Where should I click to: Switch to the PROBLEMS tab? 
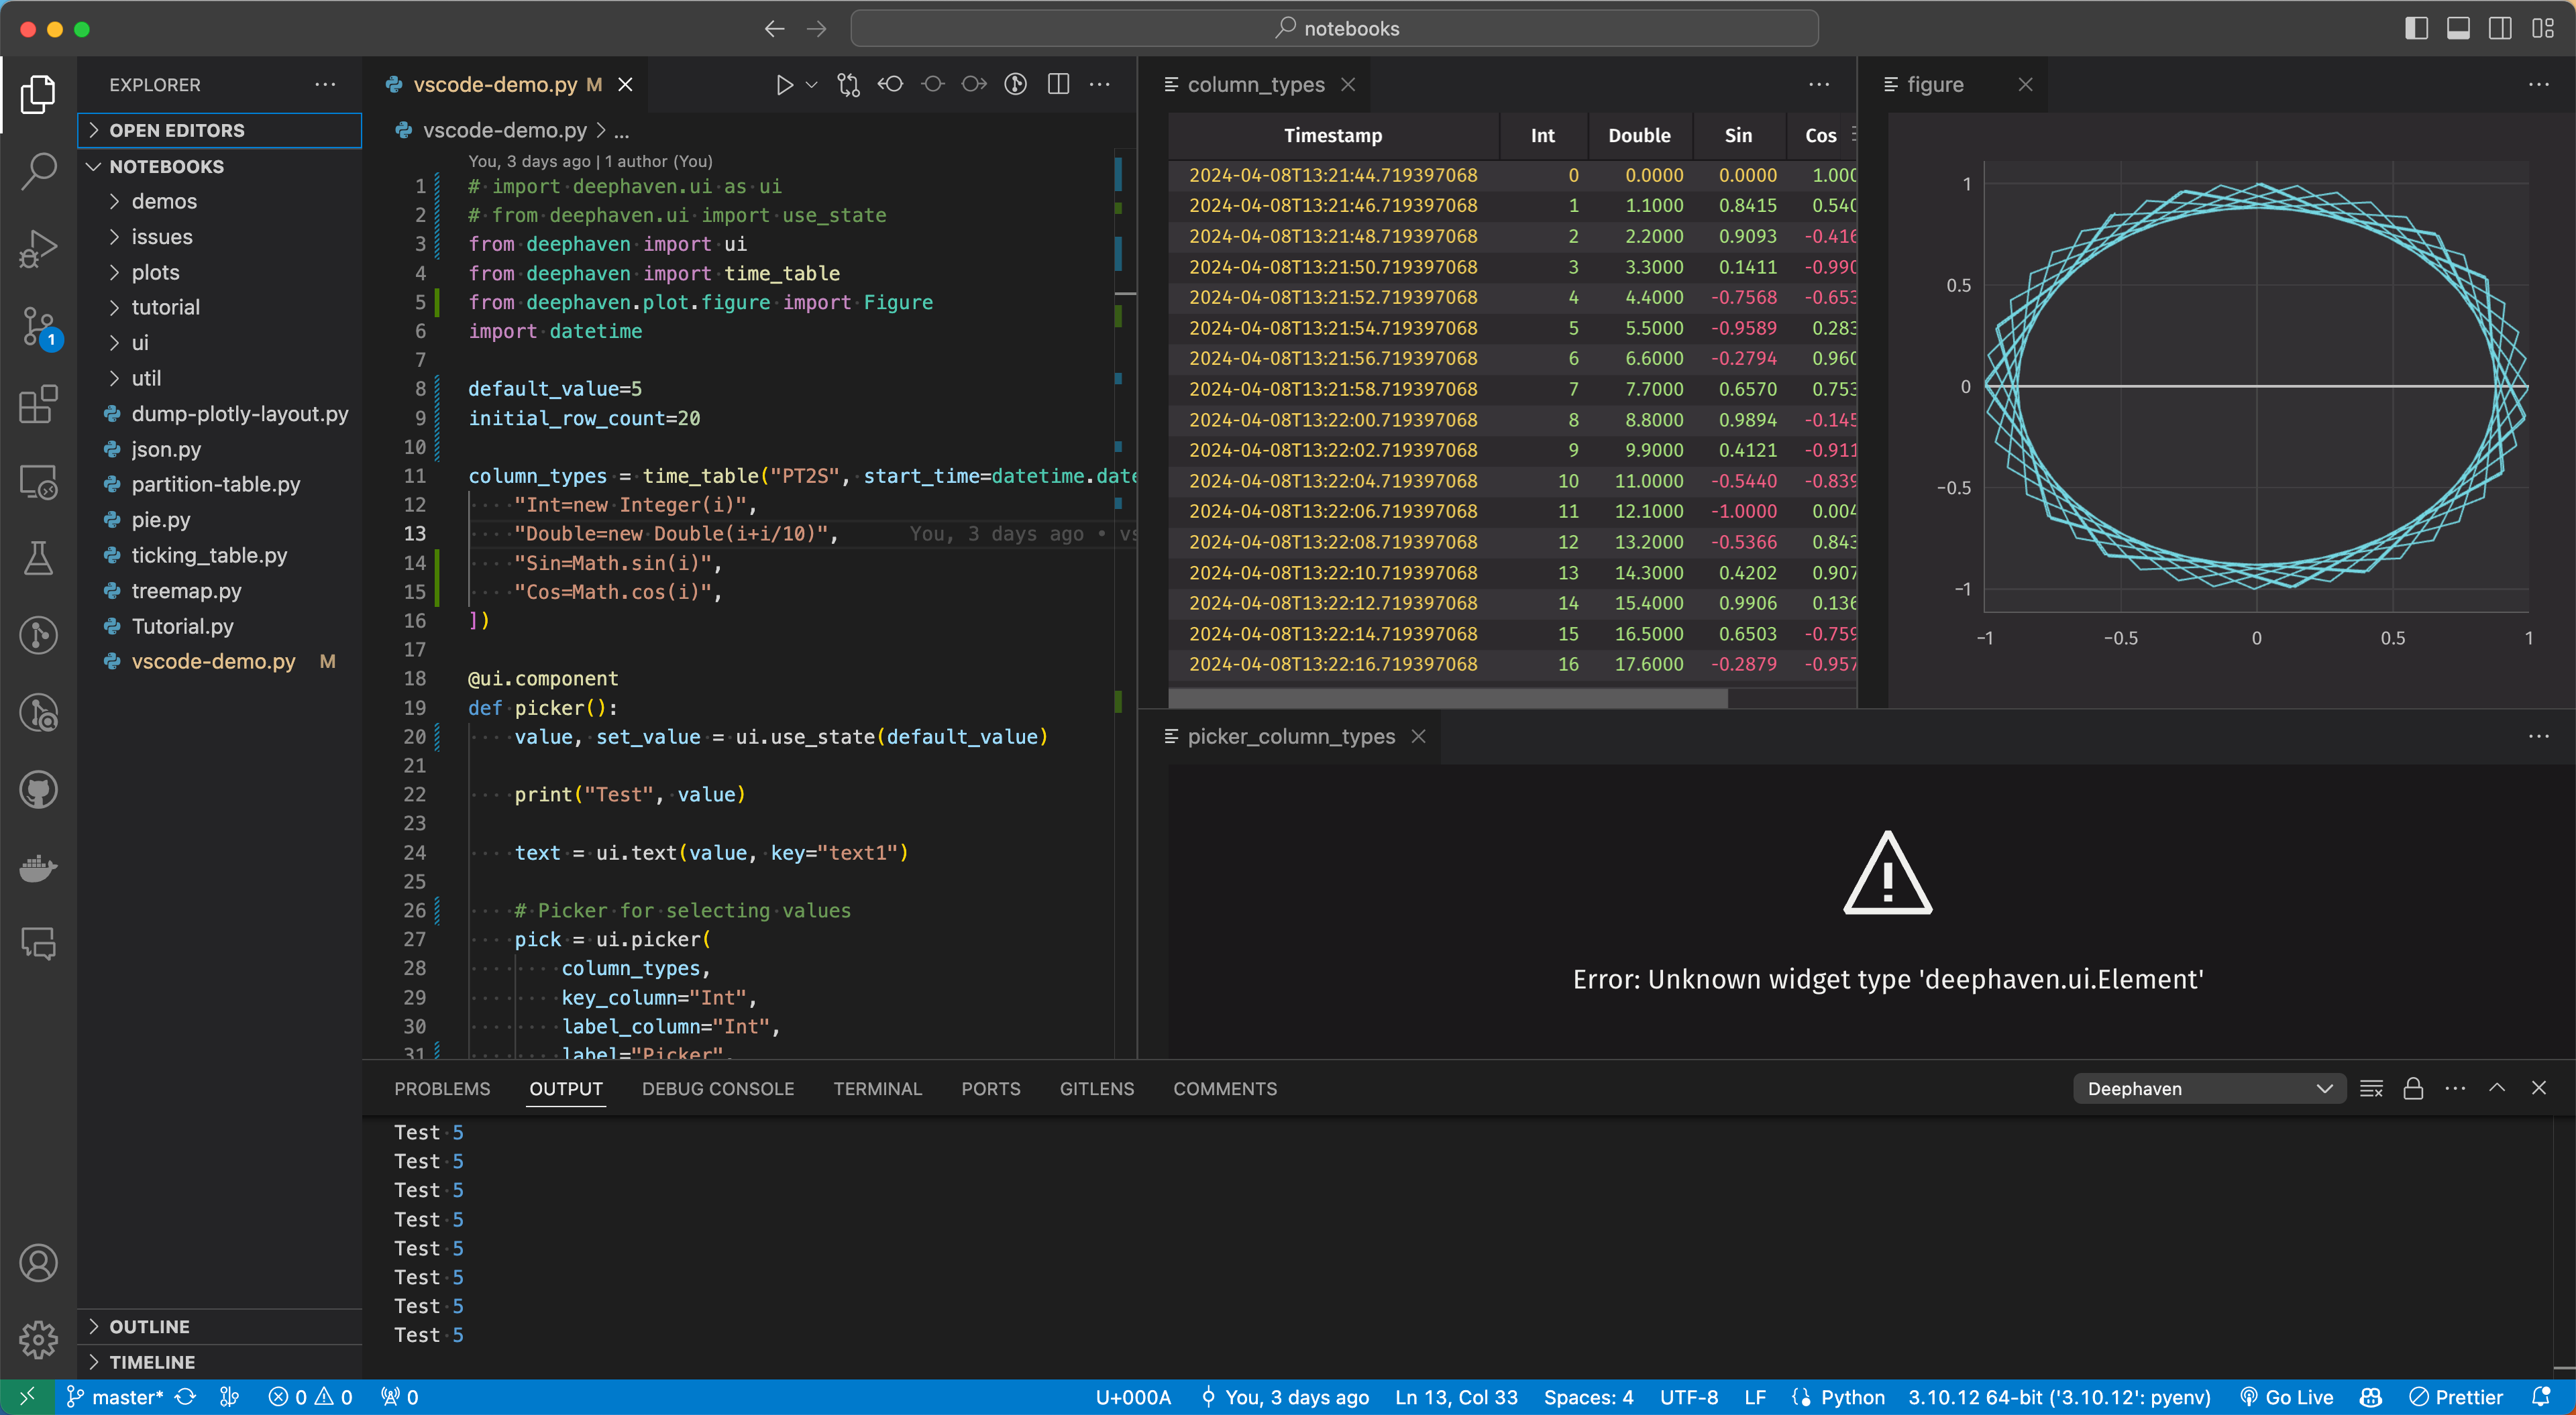pos(442,1089)
